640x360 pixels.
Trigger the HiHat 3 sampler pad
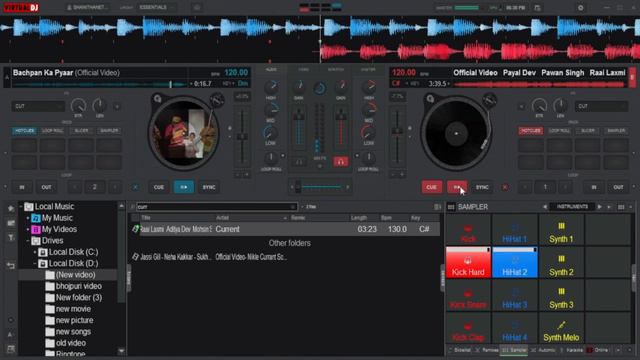515,295
